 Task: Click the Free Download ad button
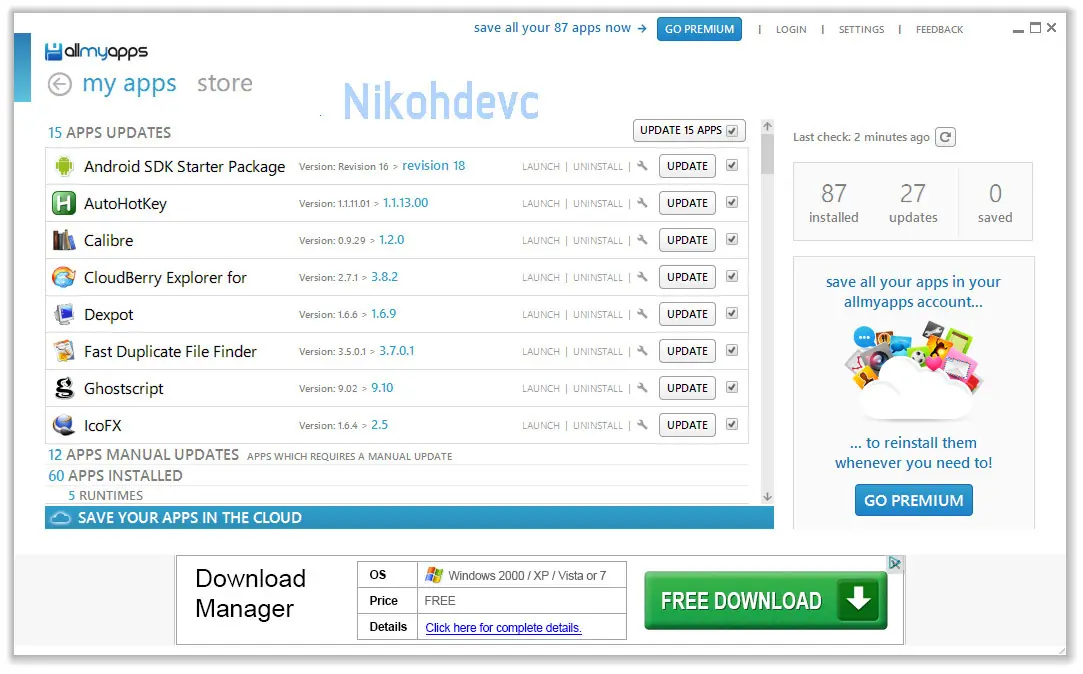pyautogui.click(x=765, y=600)
